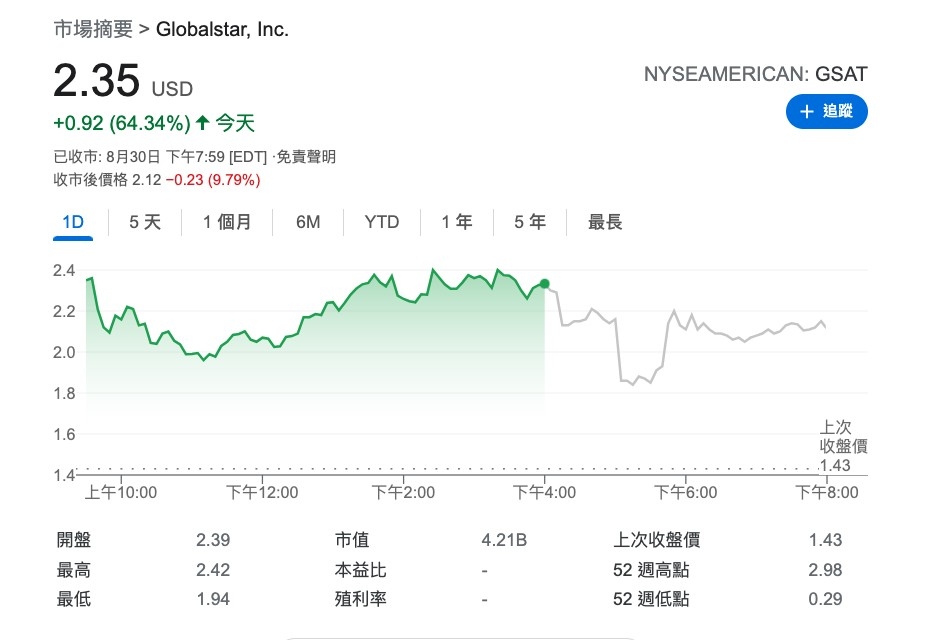This screenshot has width=931, height=640.
Task: Show the 1 年 chart range
Action: (457, 222)
